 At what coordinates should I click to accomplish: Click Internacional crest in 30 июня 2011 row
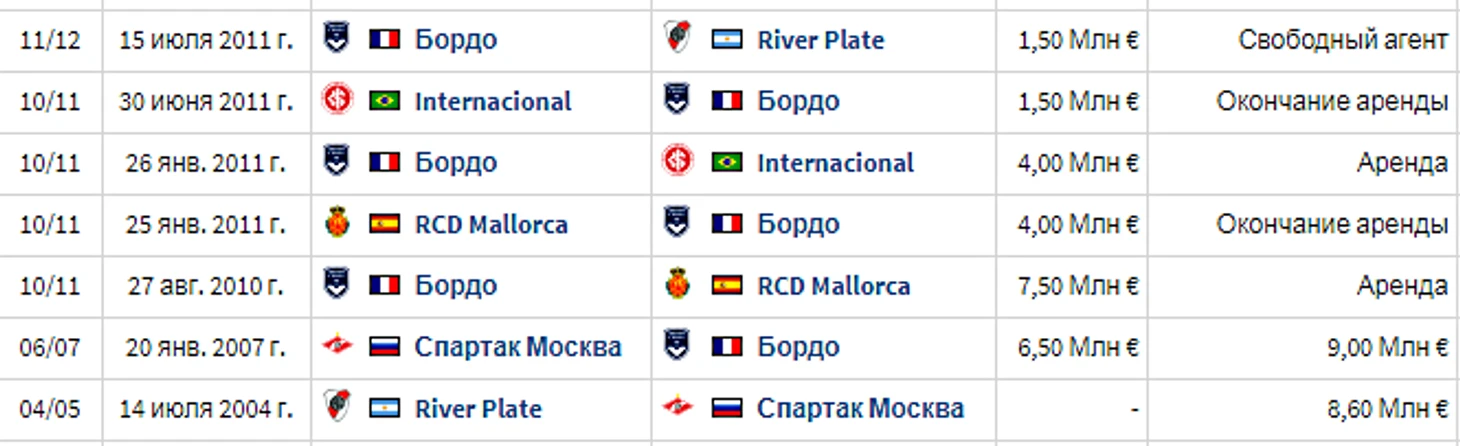(338, 100)
